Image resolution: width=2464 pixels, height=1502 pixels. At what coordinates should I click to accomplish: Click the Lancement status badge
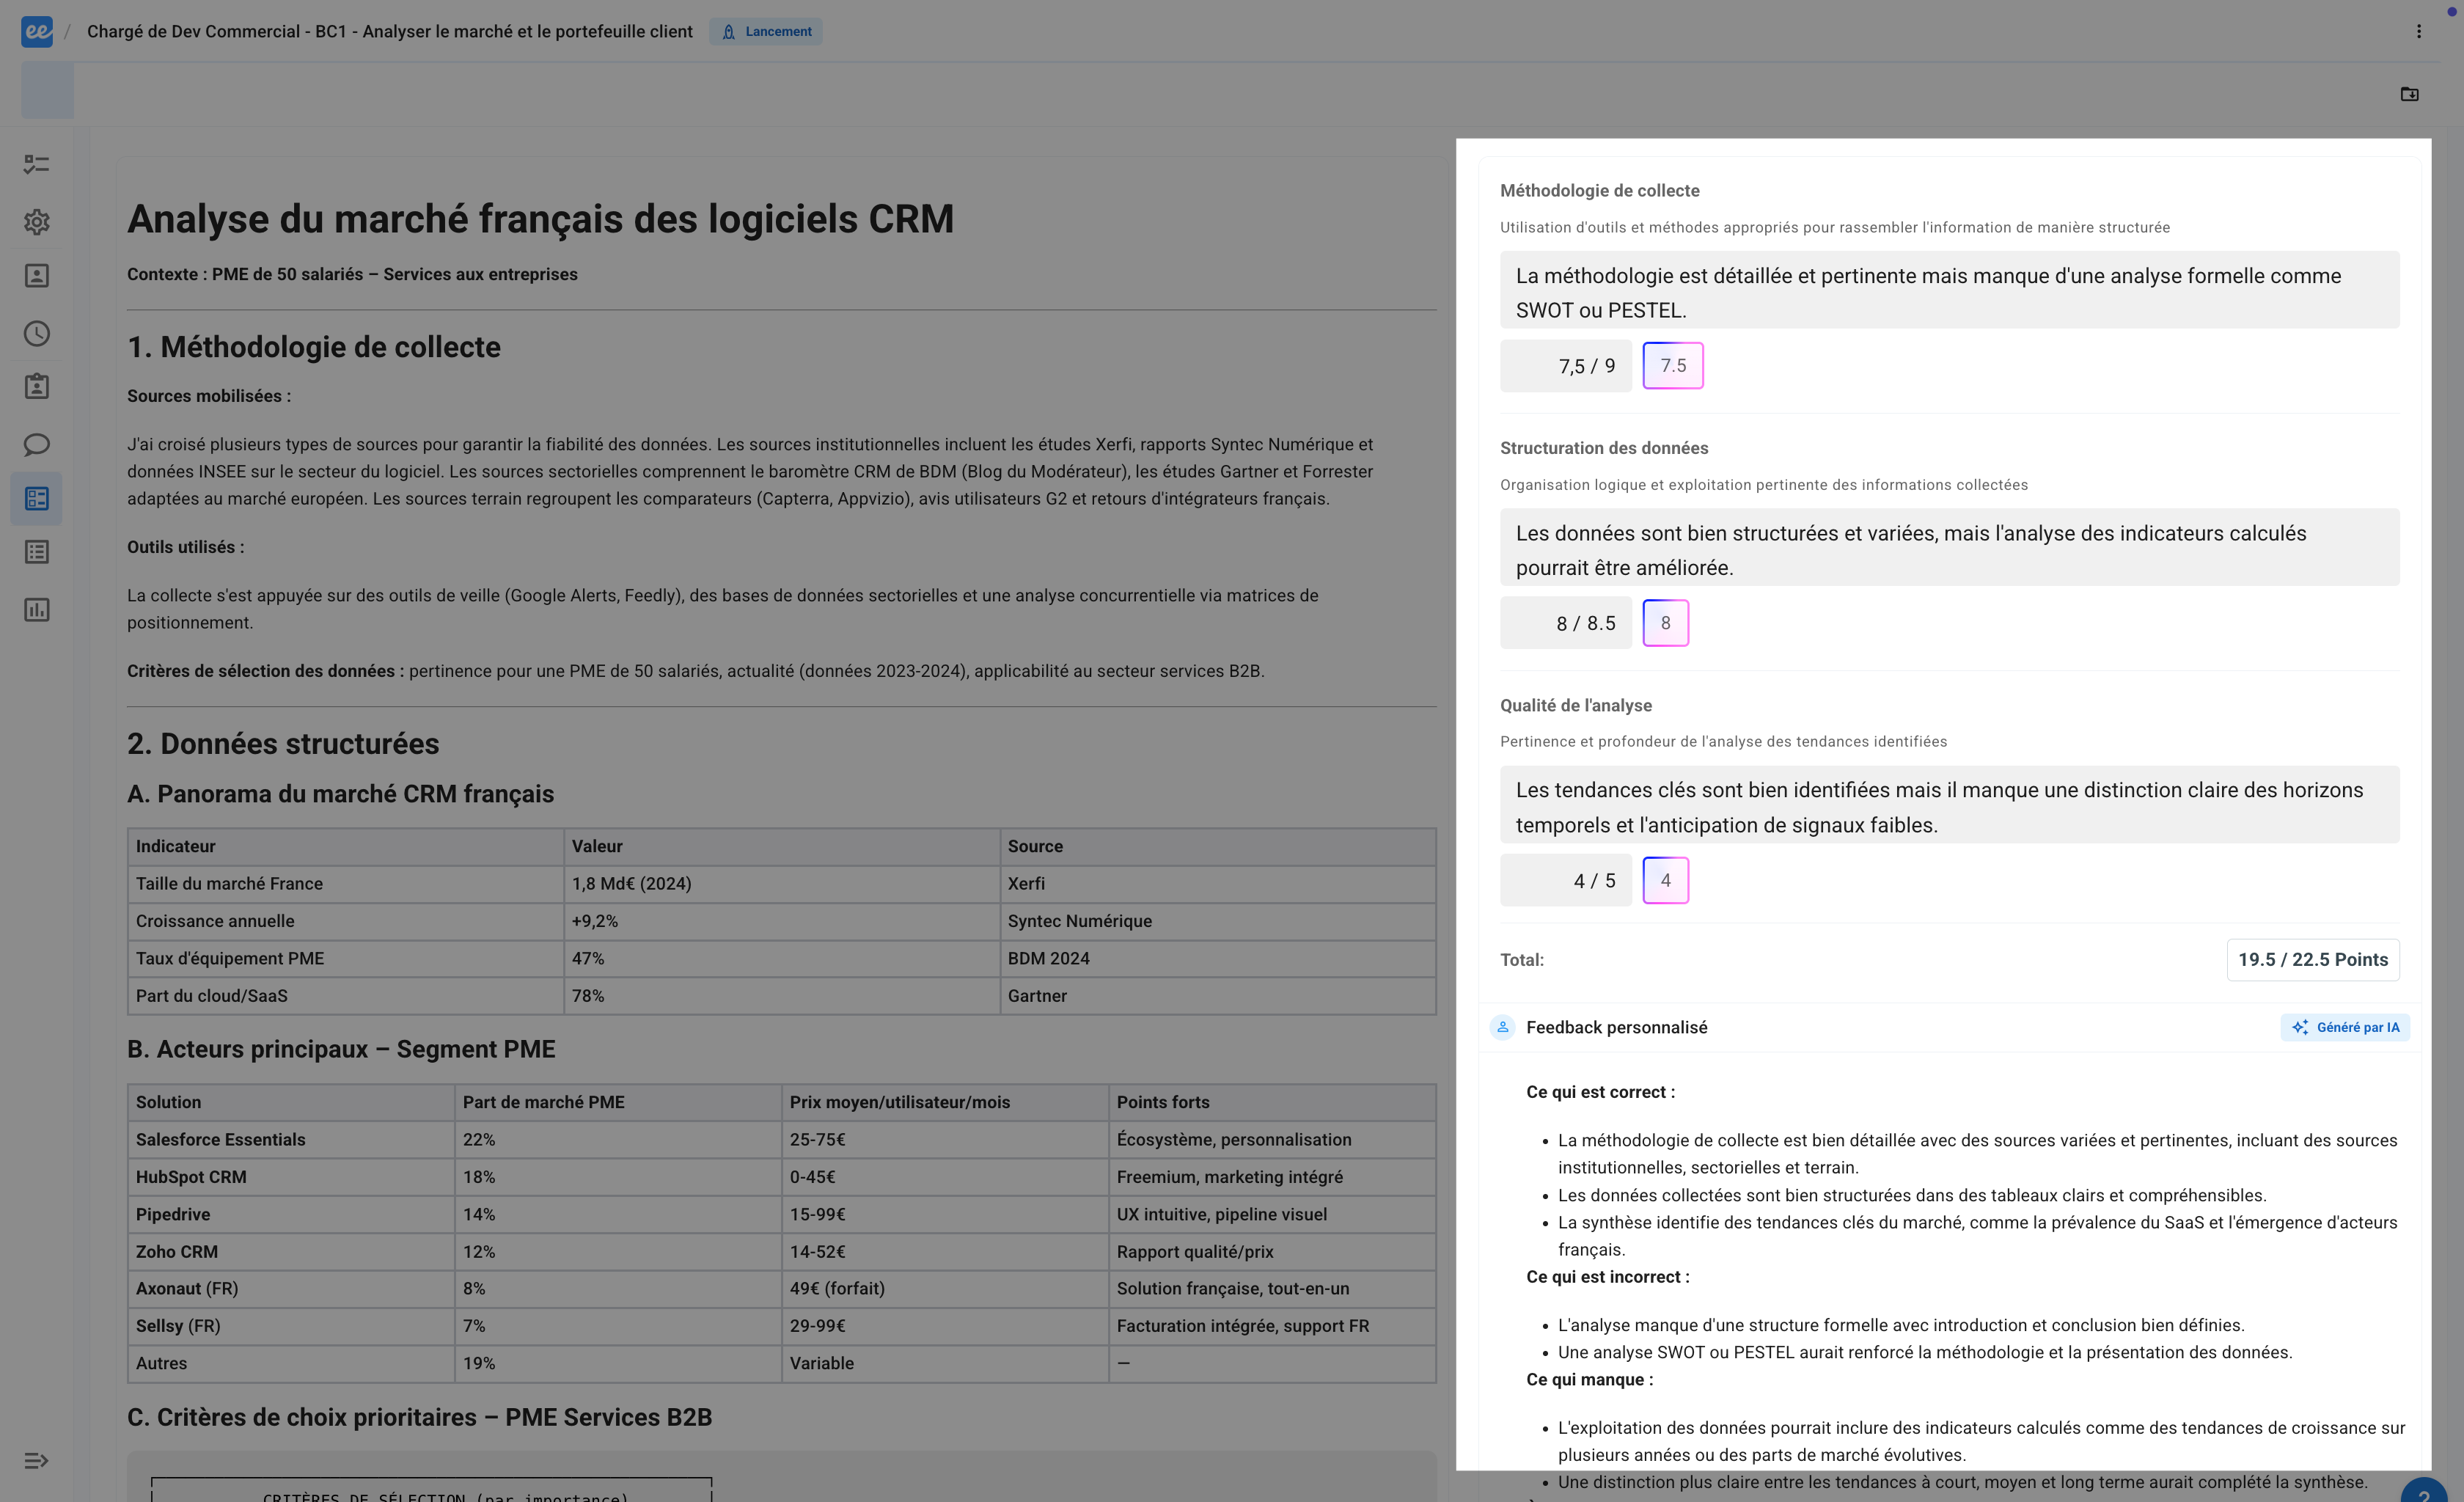(766, 31)
